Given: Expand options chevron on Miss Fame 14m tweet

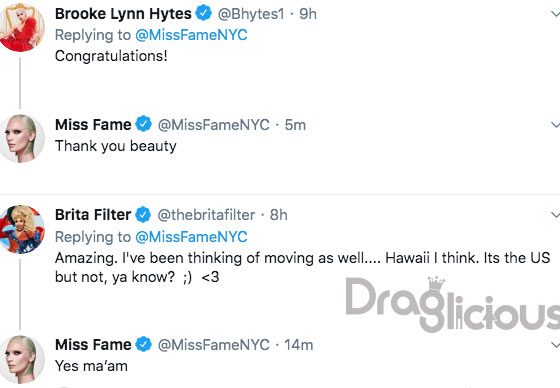Looking at the screenshot, I should [x=555, y=345].
